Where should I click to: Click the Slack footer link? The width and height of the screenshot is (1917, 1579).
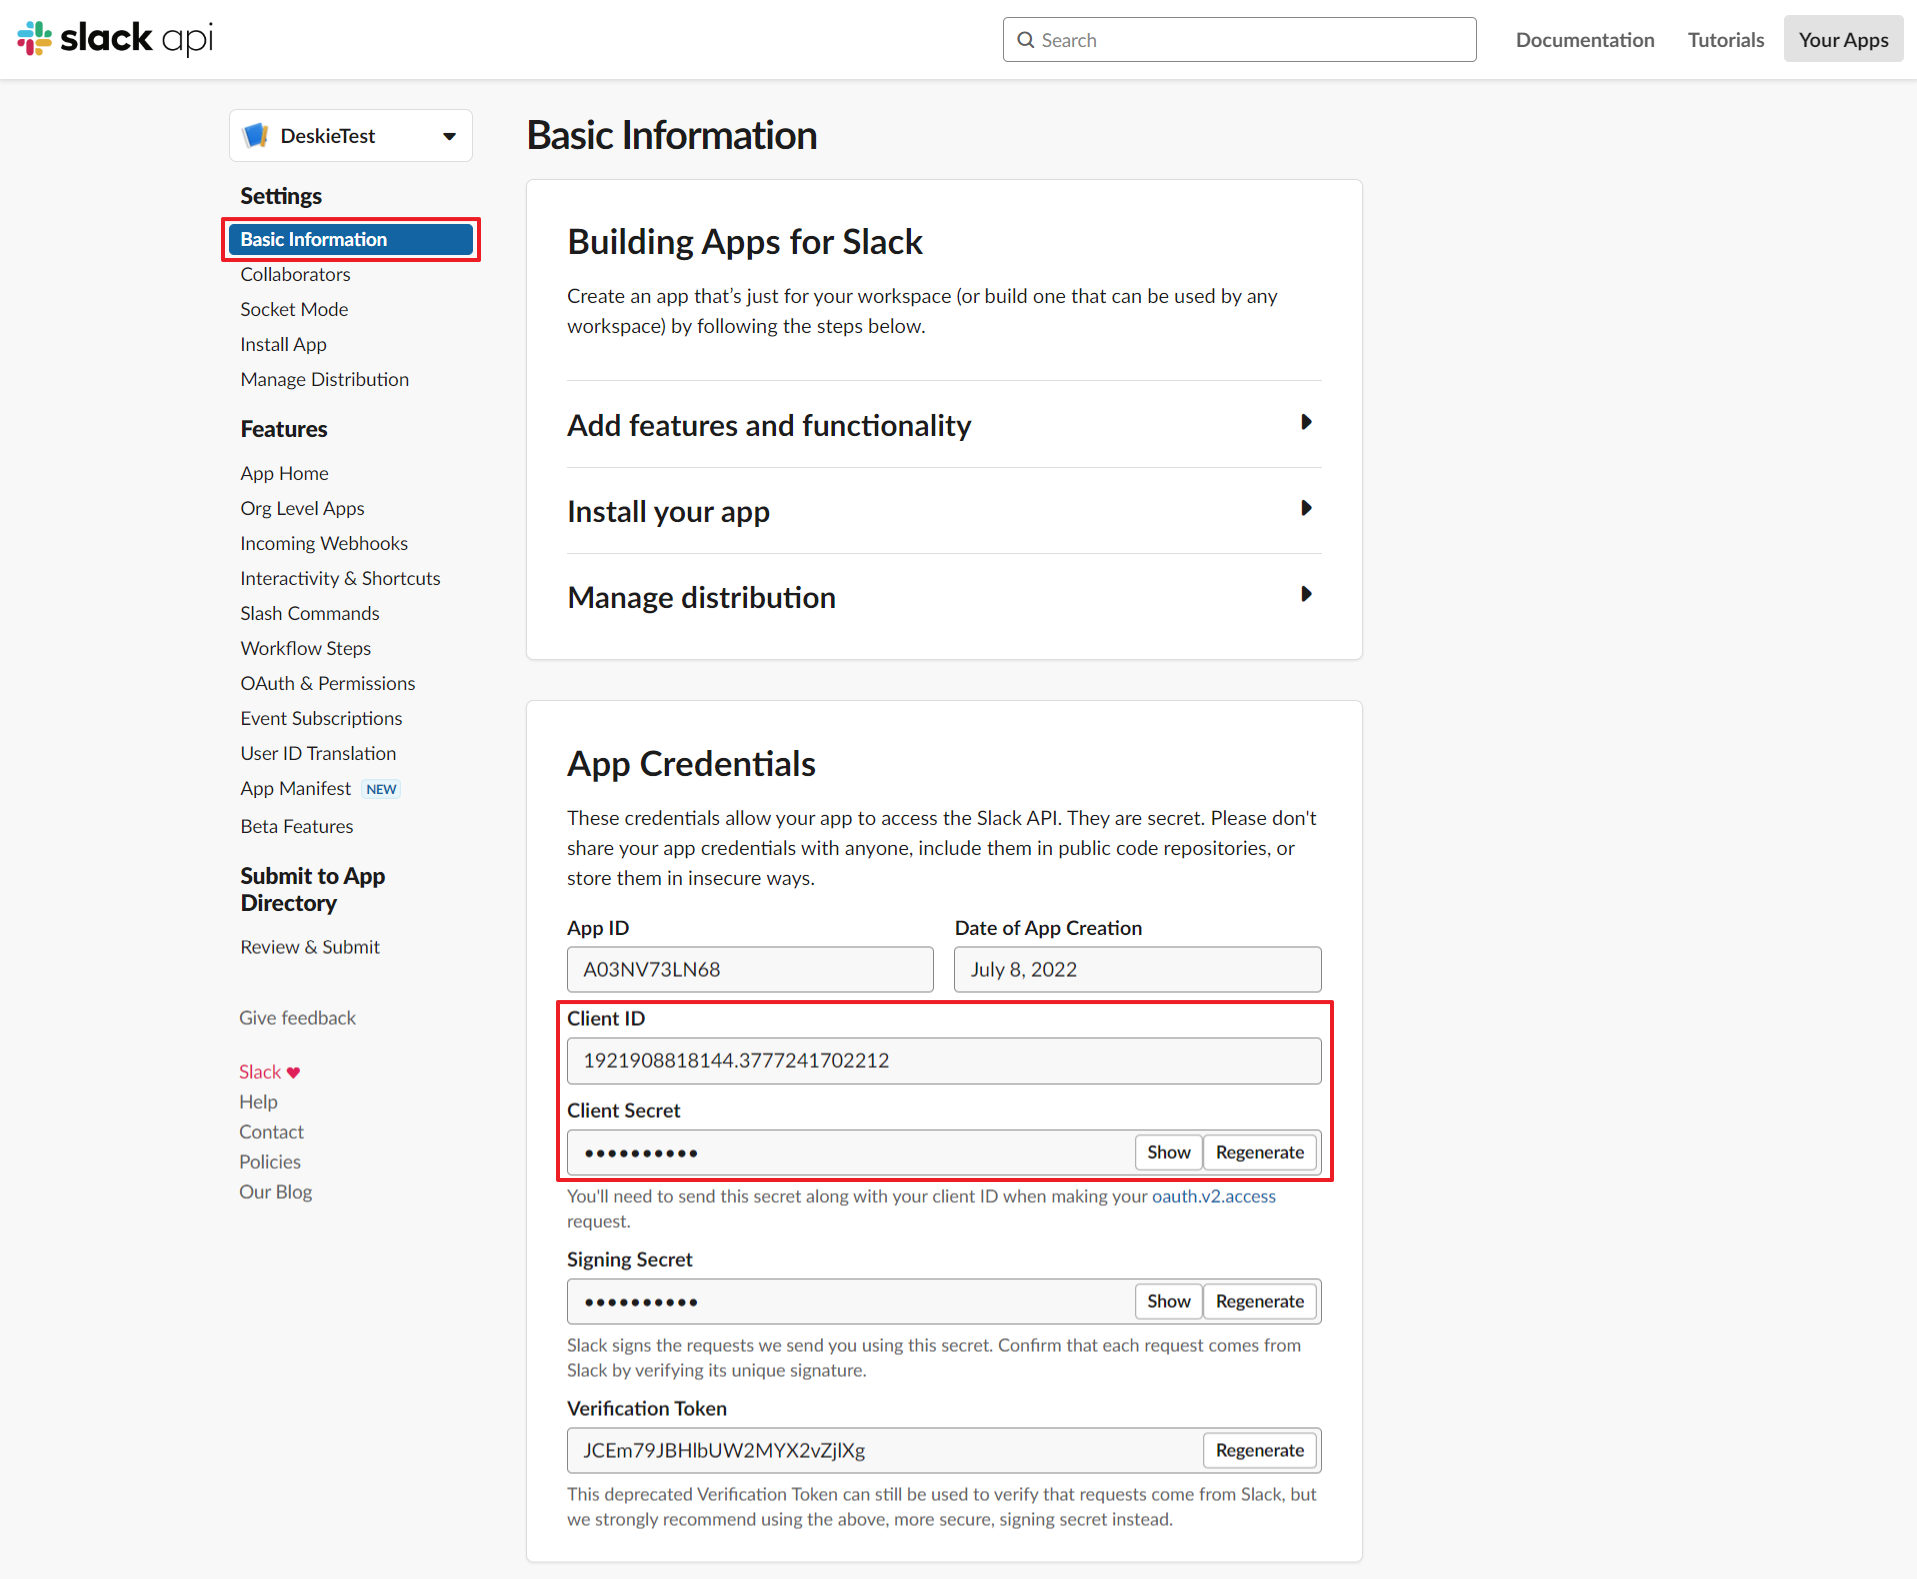260,1072
